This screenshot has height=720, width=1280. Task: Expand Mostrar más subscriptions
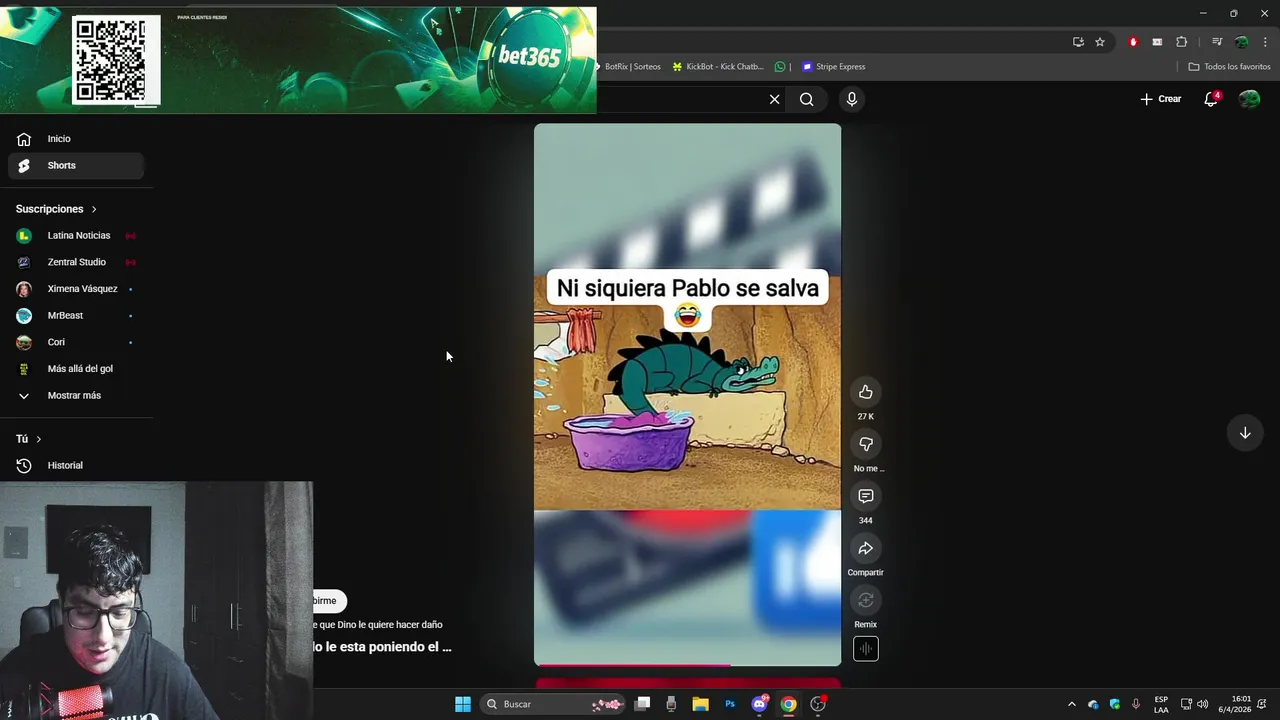click(76, 395)
